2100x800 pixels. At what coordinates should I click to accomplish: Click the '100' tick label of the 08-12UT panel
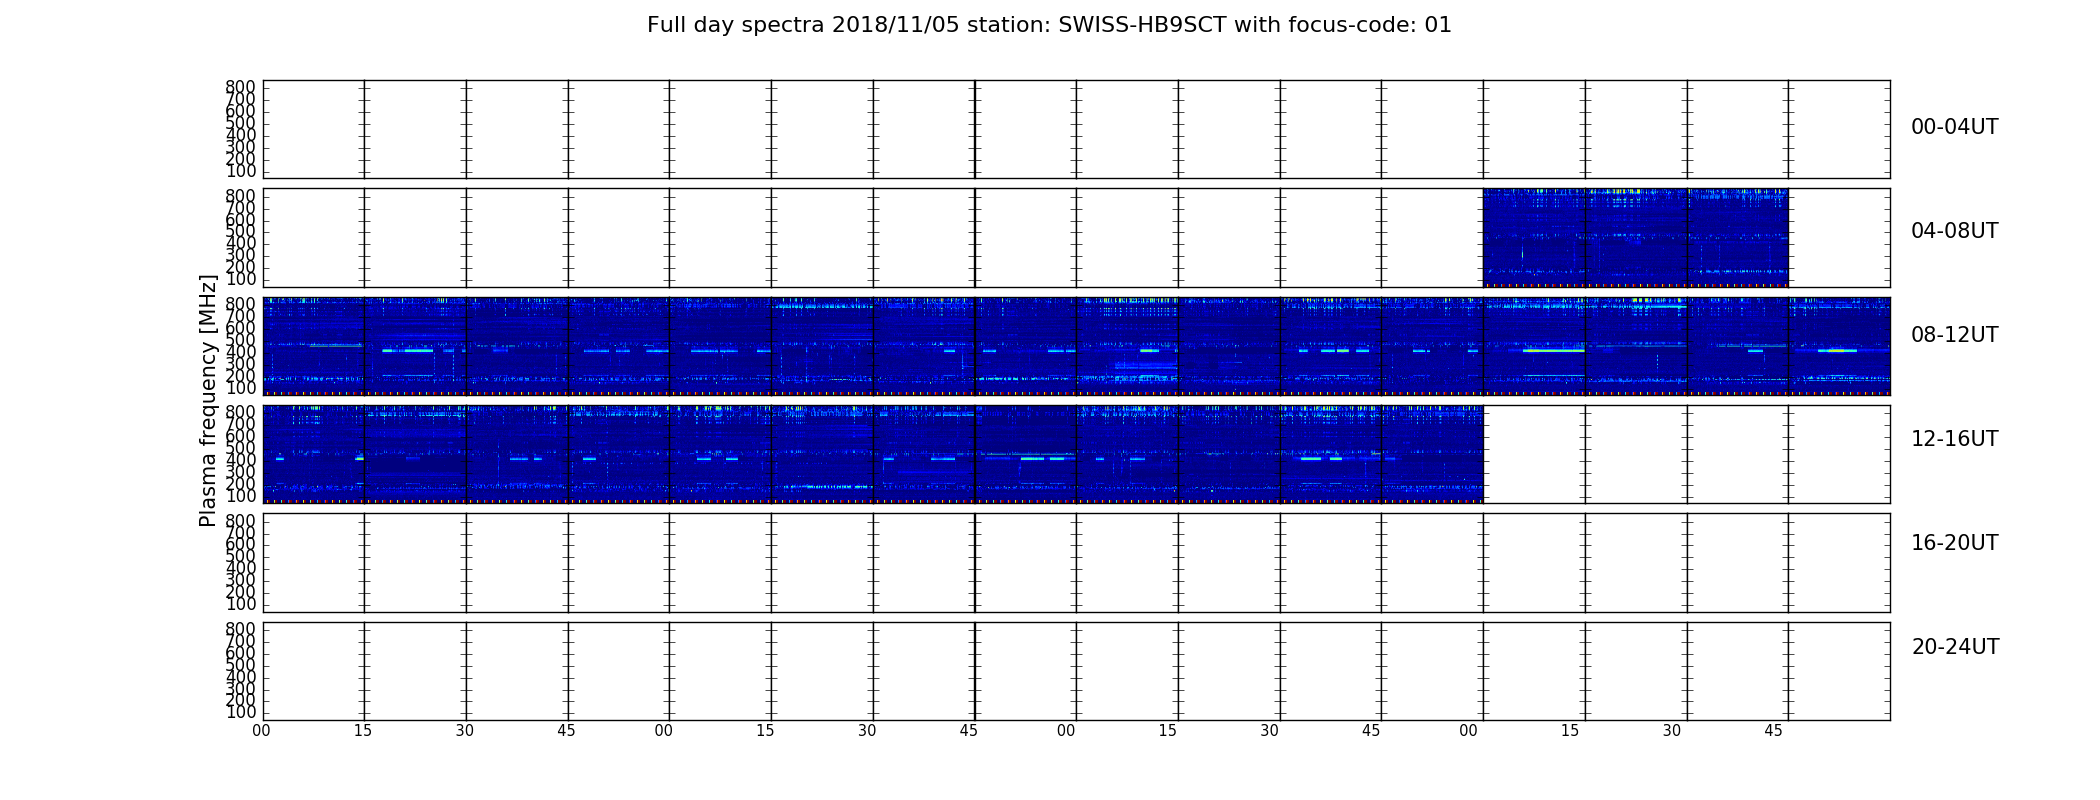pos(241,388)
